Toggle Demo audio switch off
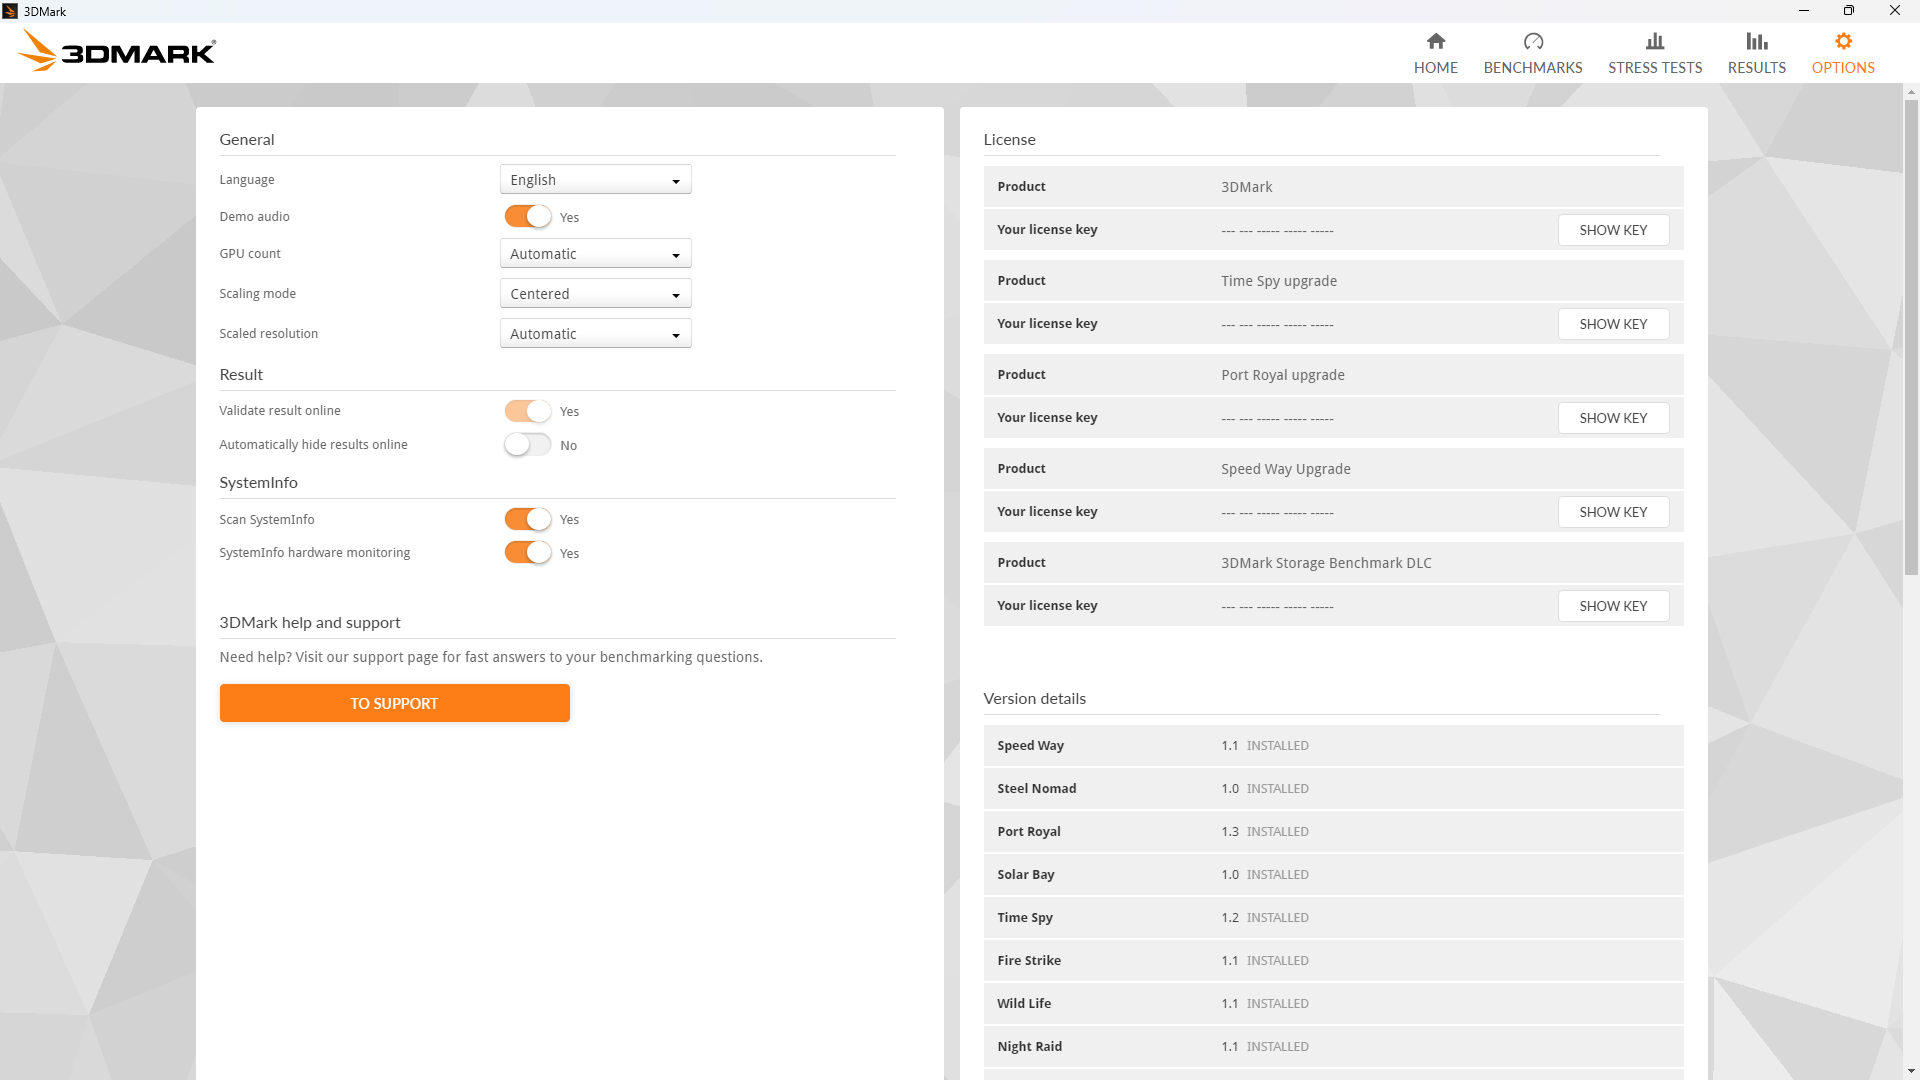Screen dimensions: 1920x1080 [x=527, y=217]
